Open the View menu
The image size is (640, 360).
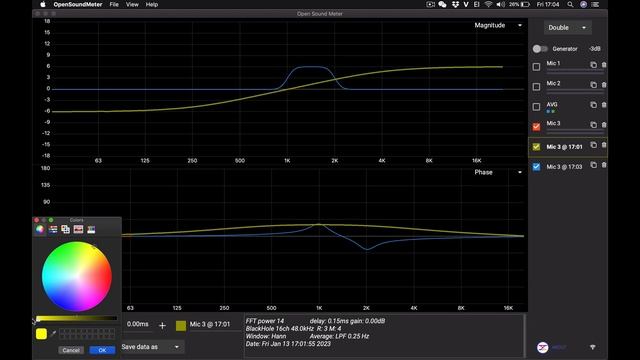pyautogui.click(x=132, y=4)
